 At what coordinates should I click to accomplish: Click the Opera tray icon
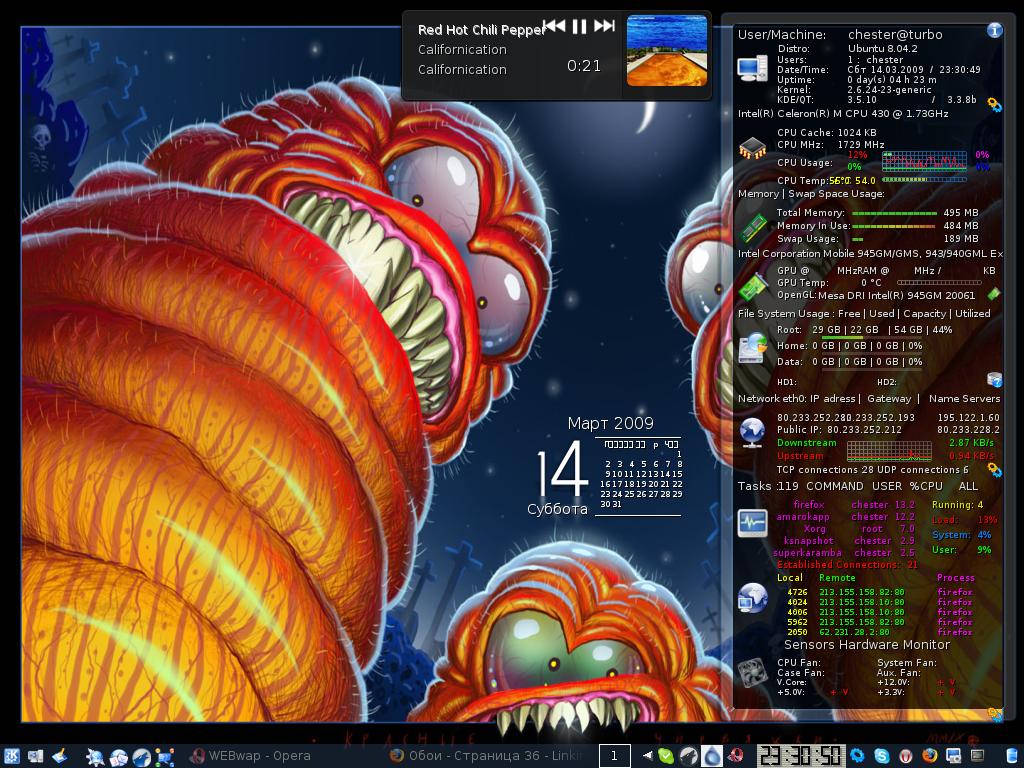906,756
